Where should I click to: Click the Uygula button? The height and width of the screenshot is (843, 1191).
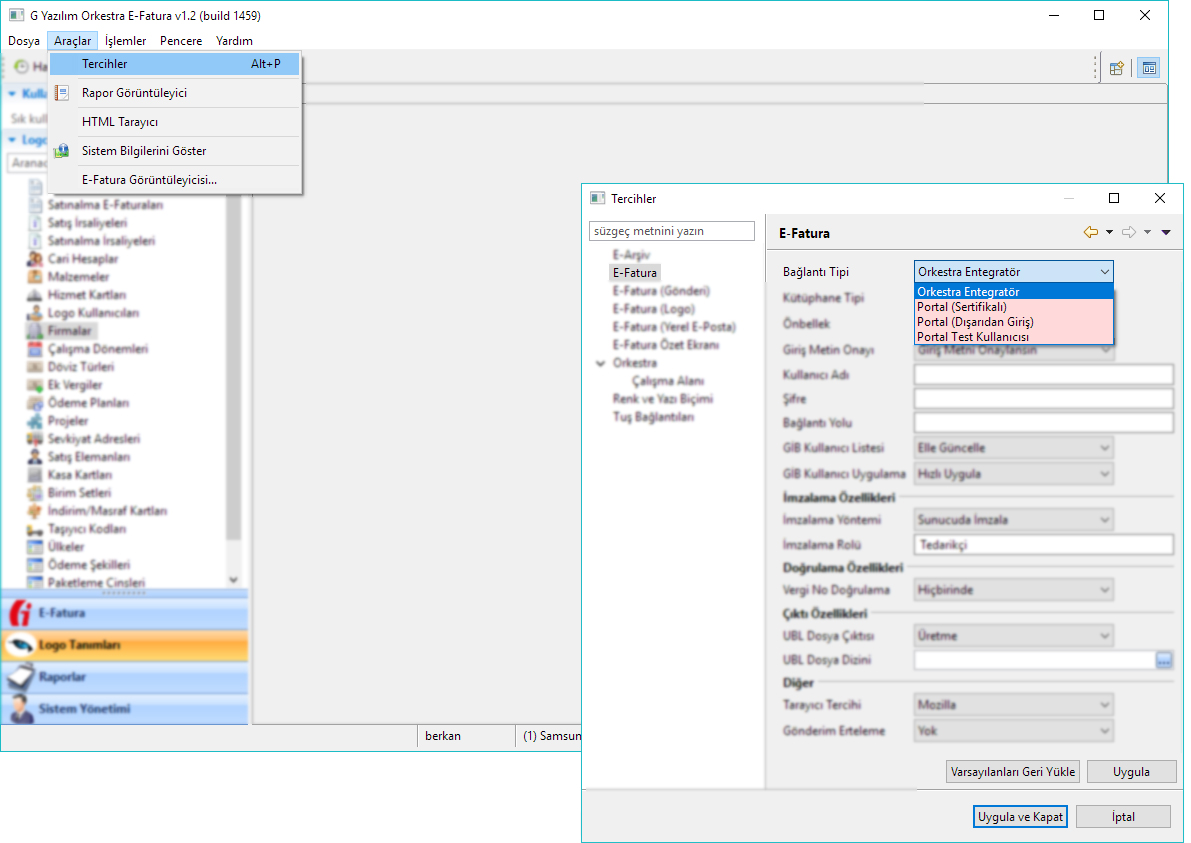click(x=1131, y=772)
